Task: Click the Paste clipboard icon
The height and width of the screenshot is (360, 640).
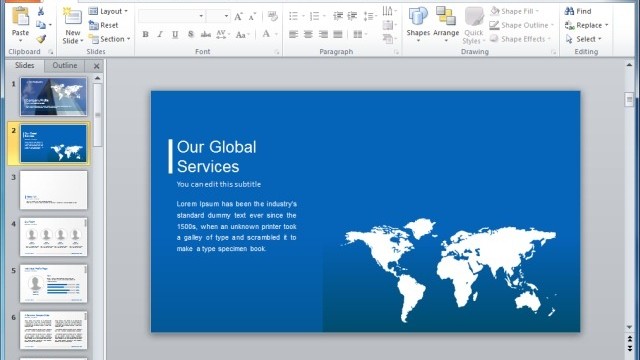Action: (20, 16)
